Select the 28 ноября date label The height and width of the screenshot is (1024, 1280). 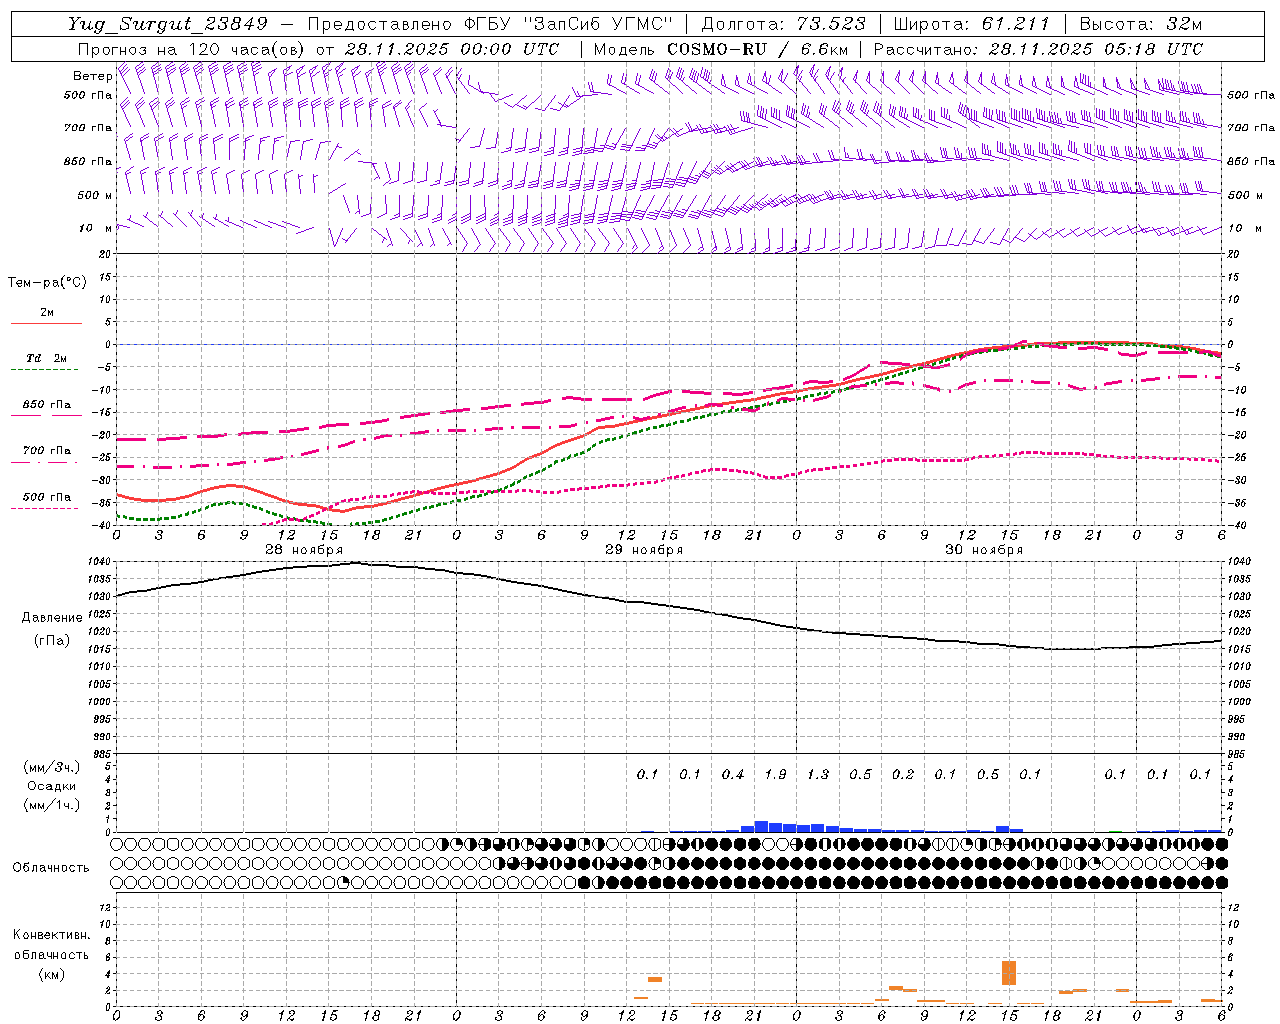click(303, 550)
